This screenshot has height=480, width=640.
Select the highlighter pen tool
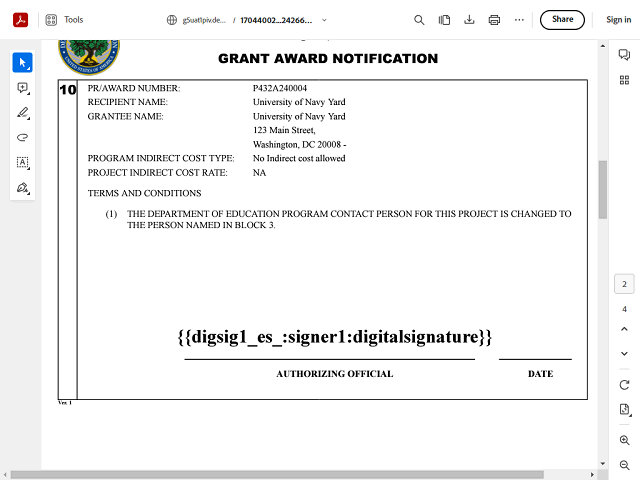(x=22, y=113)
